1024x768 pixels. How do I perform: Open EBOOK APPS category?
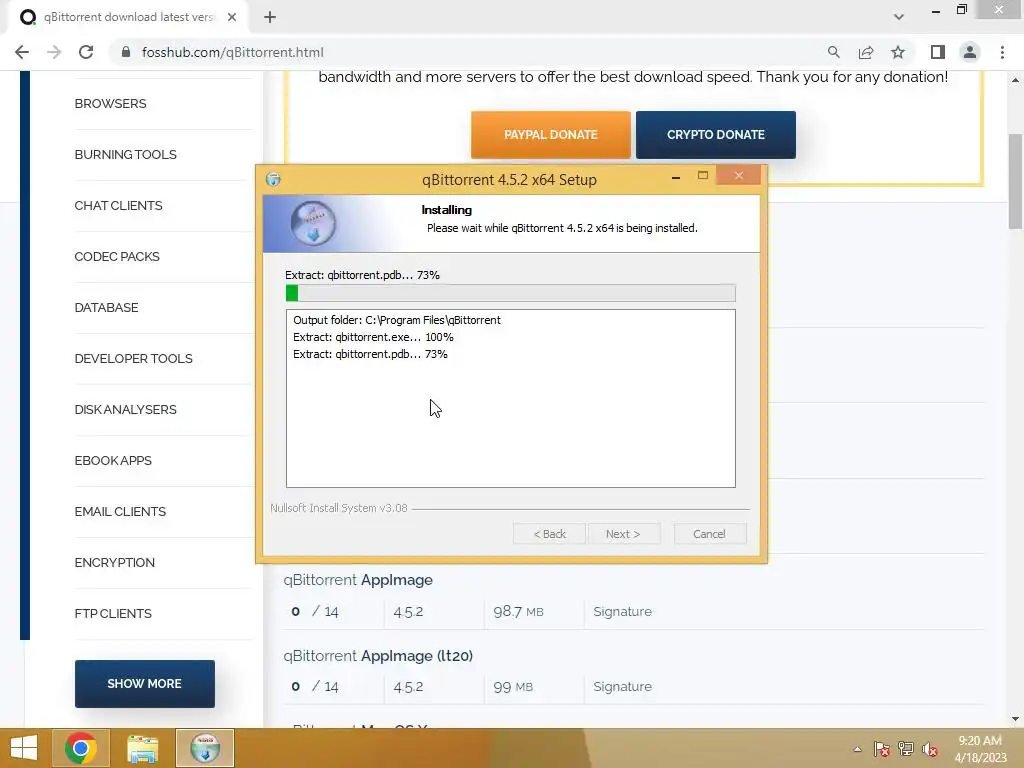click(x=113, y=460)
